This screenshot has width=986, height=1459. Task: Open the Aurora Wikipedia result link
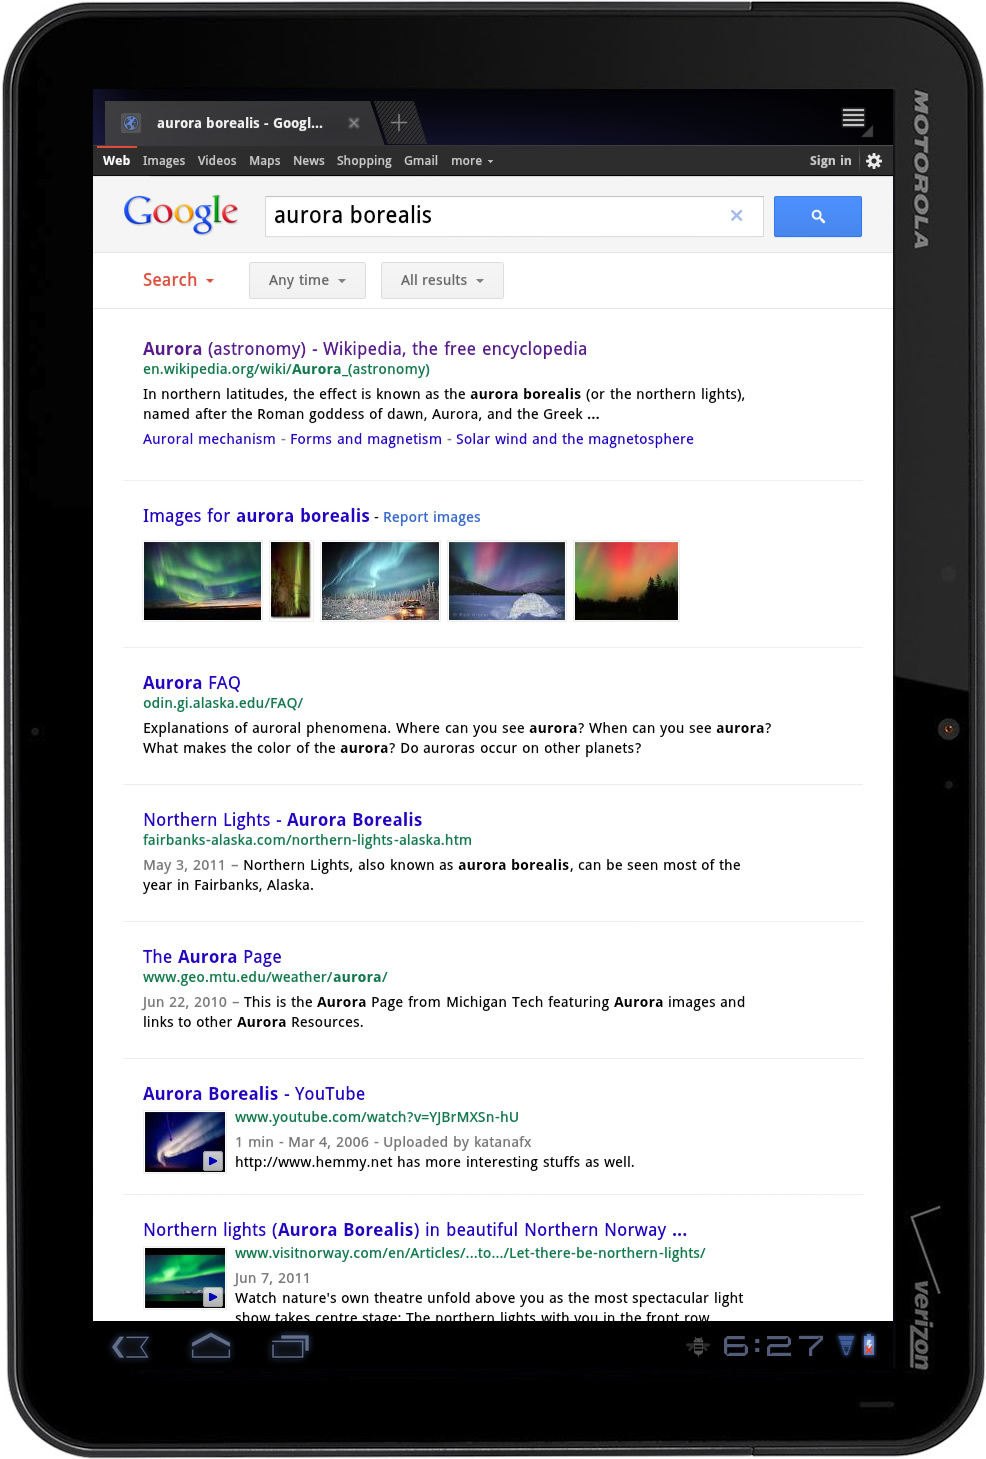(364, 348)
